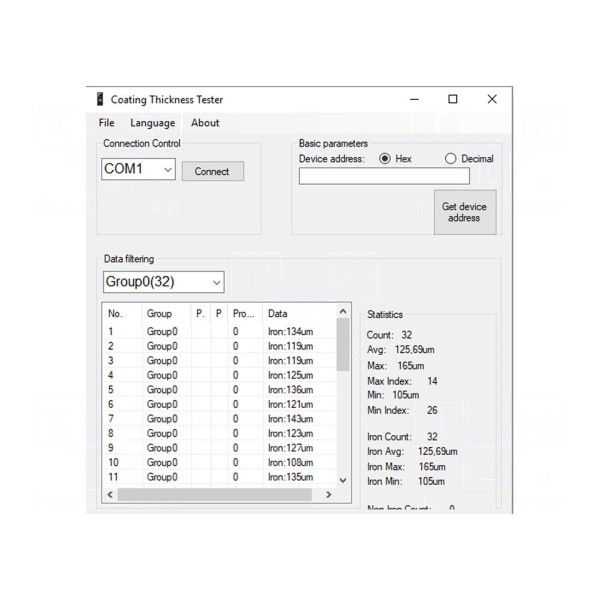Select the Hex radio button
This screenshot has width=600, height=600.
385,159
